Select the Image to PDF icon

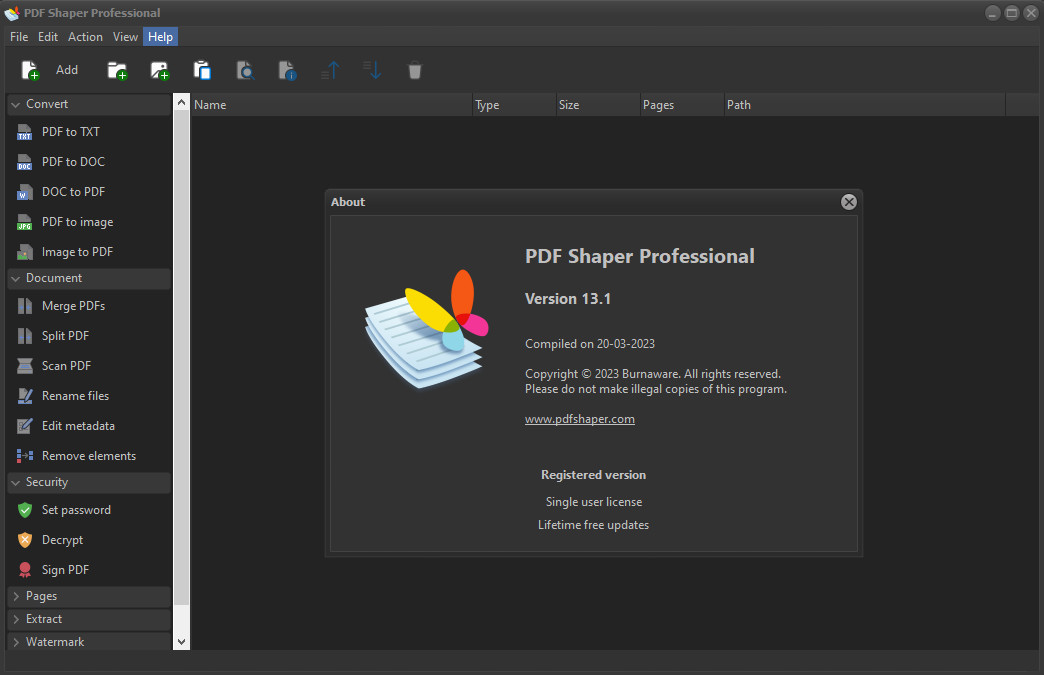tap(25, 252)
